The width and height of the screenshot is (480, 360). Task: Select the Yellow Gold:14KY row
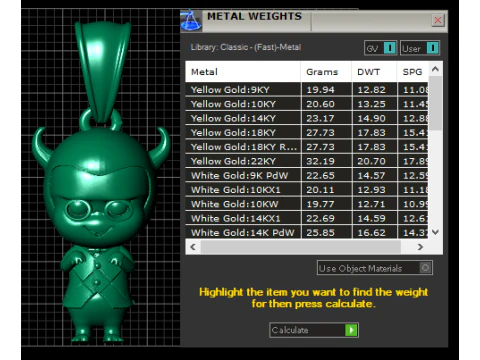coord(307,118)
